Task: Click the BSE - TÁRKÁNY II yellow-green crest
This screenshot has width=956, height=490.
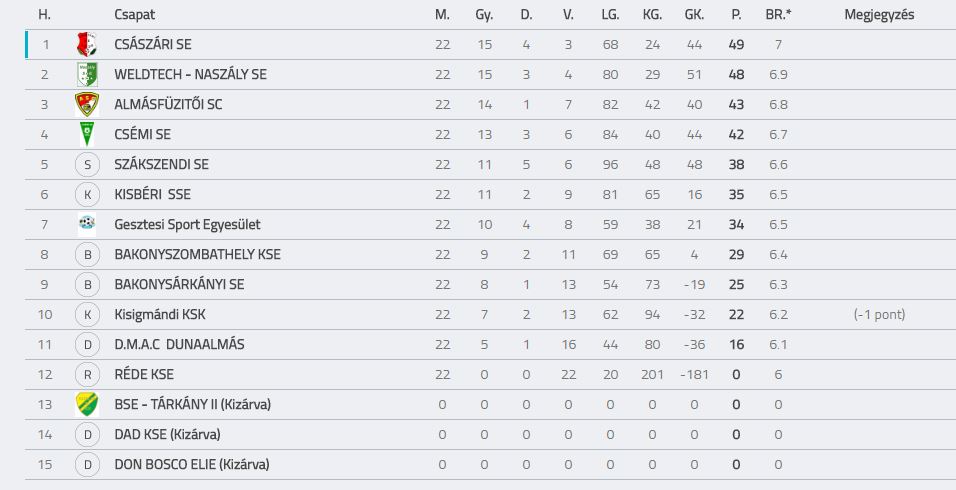Action: pos(87,404)
